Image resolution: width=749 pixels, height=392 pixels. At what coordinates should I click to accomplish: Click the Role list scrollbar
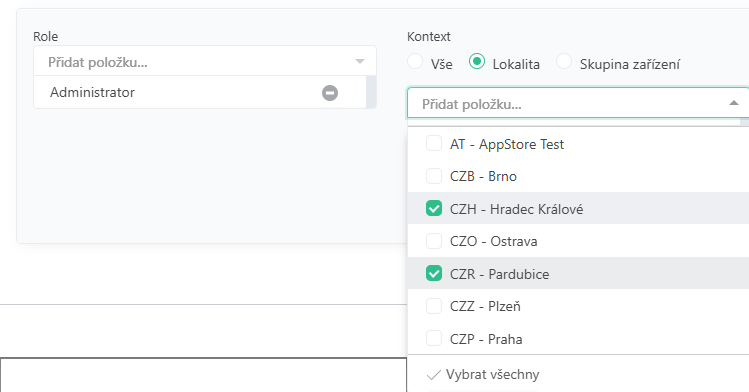click(371, 92)
